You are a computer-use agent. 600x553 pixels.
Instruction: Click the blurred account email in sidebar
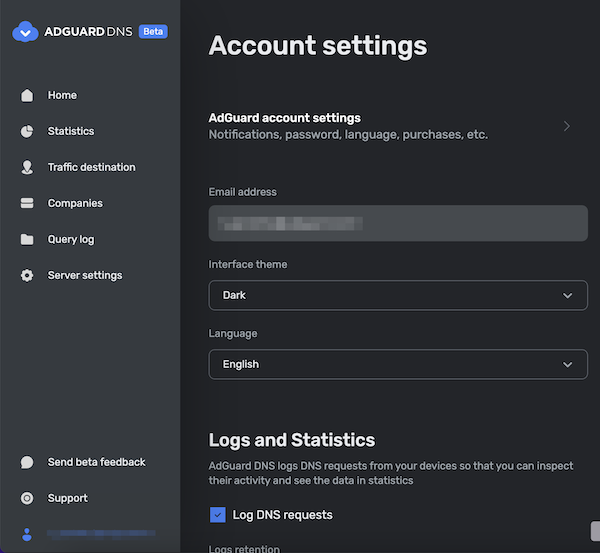pyautogui.click(x=101, y=533)
